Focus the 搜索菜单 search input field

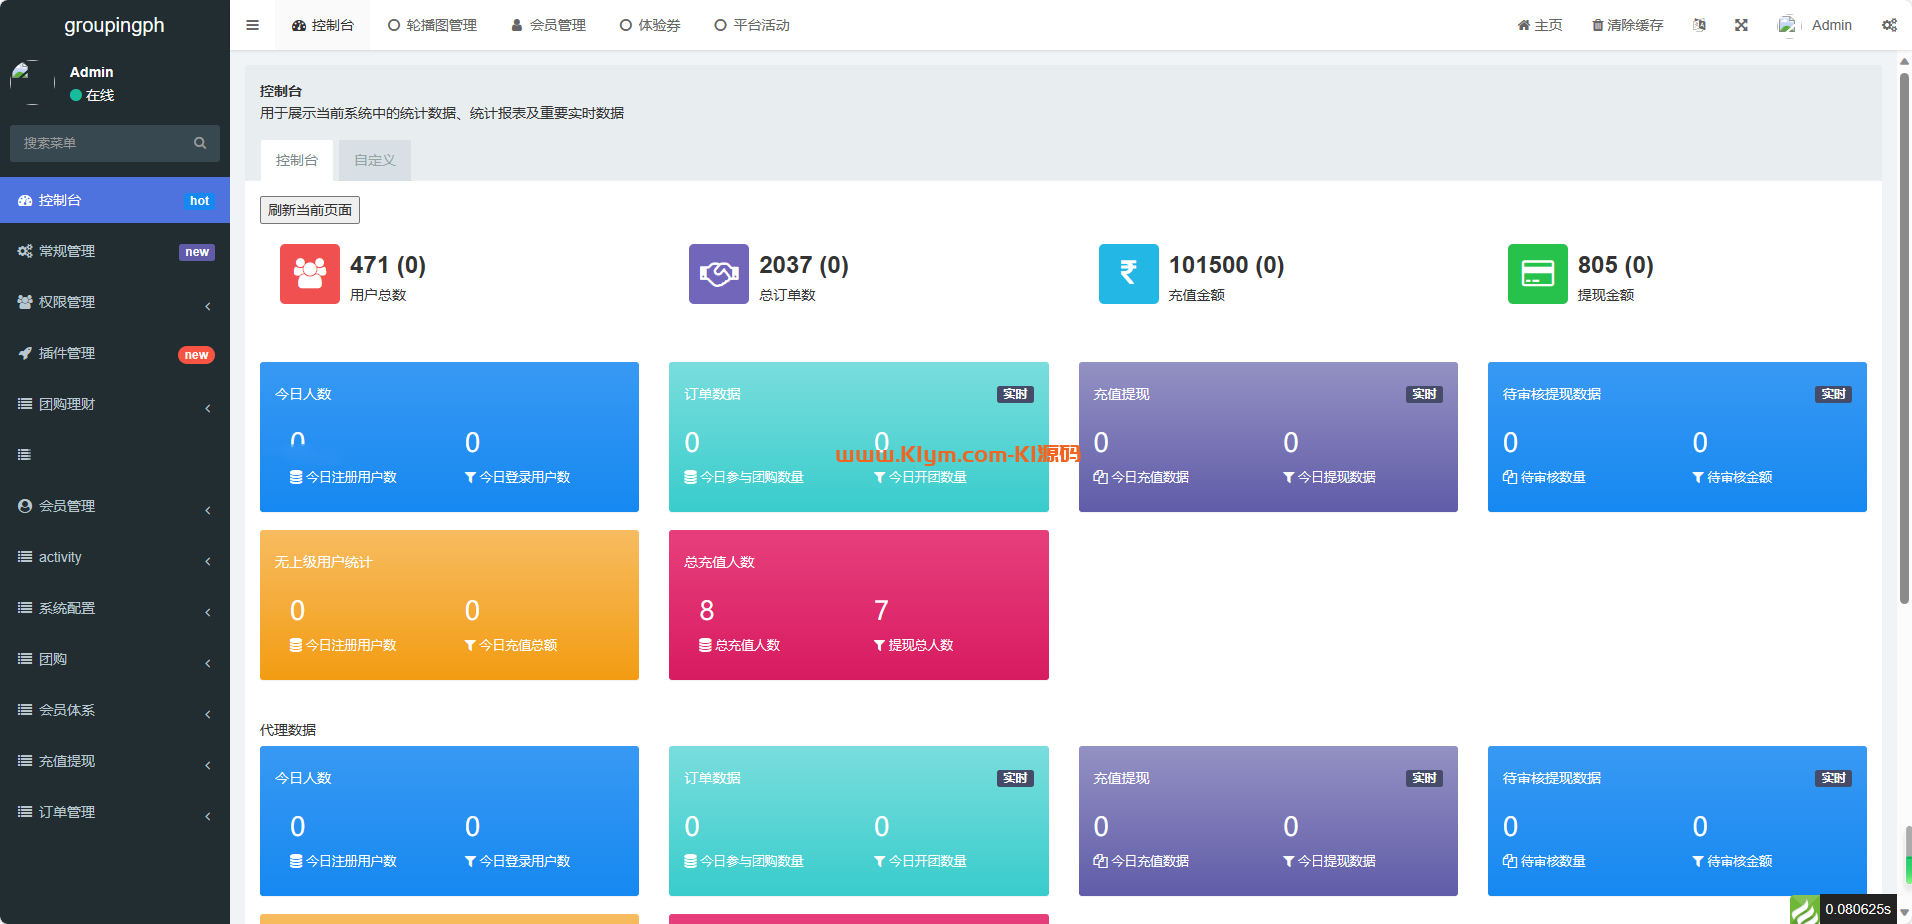point(100,143)
